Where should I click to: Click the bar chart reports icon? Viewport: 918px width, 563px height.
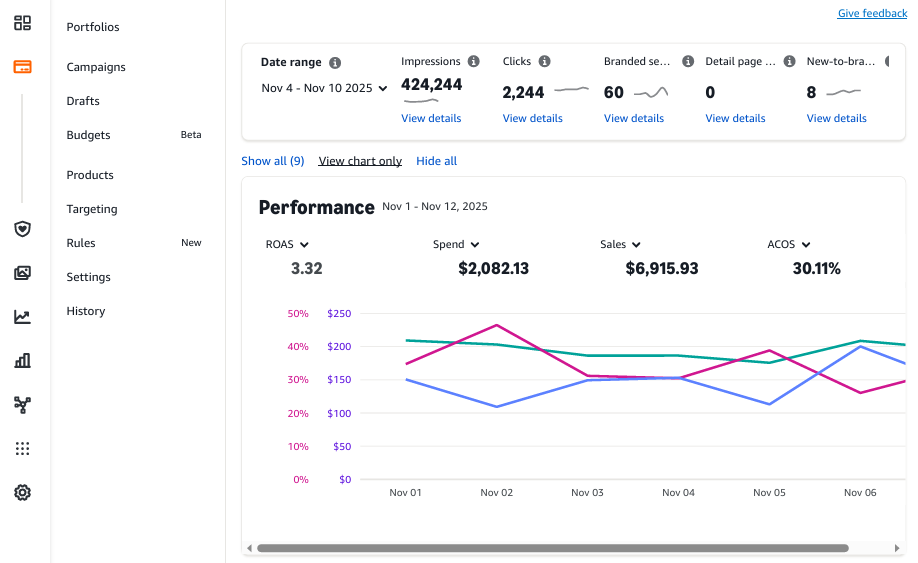click(22, 361)
